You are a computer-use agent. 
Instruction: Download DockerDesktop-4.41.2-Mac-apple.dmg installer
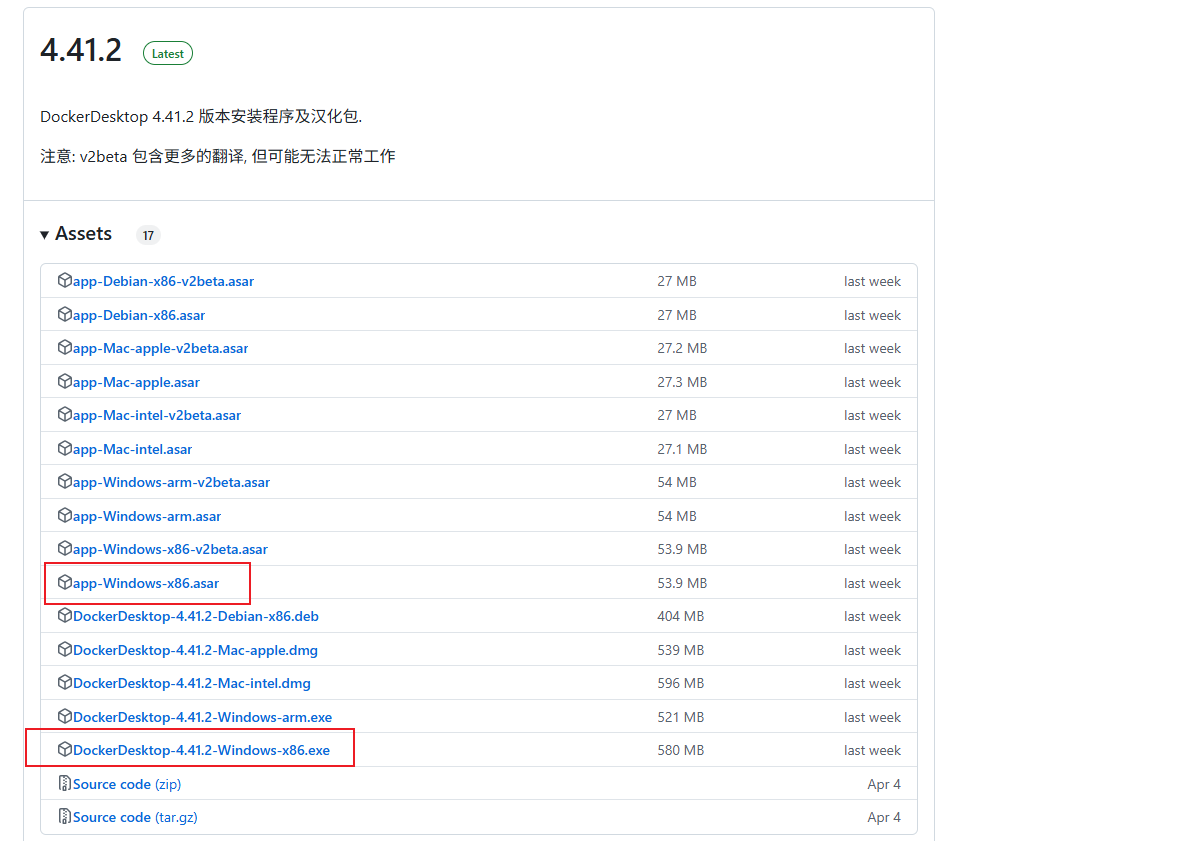tap(195, 650)
